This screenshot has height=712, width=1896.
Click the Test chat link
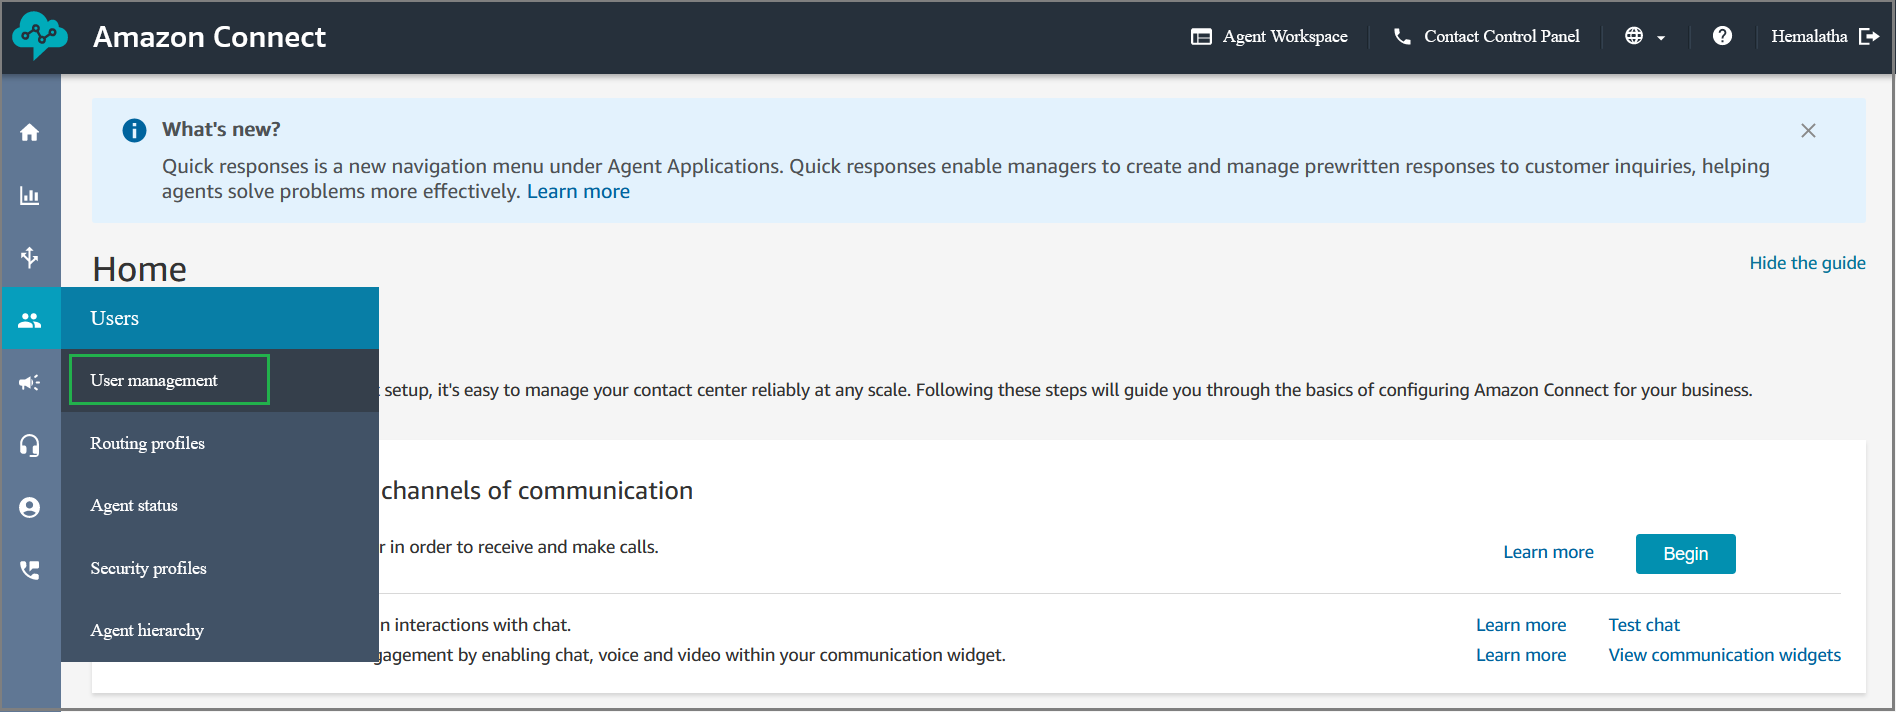(1644, 625)
